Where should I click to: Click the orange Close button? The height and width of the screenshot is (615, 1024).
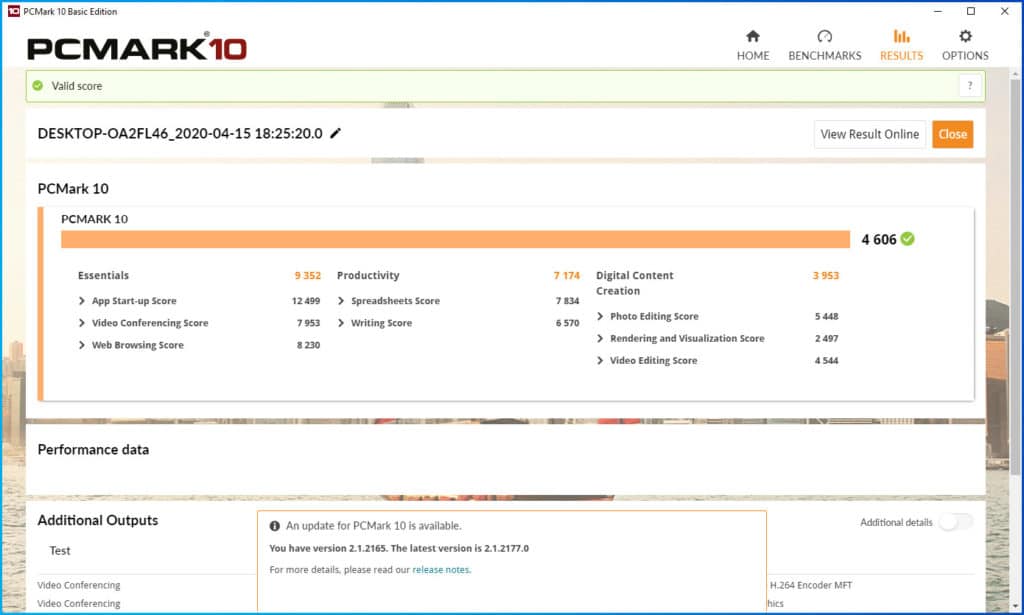click(953, 134)
